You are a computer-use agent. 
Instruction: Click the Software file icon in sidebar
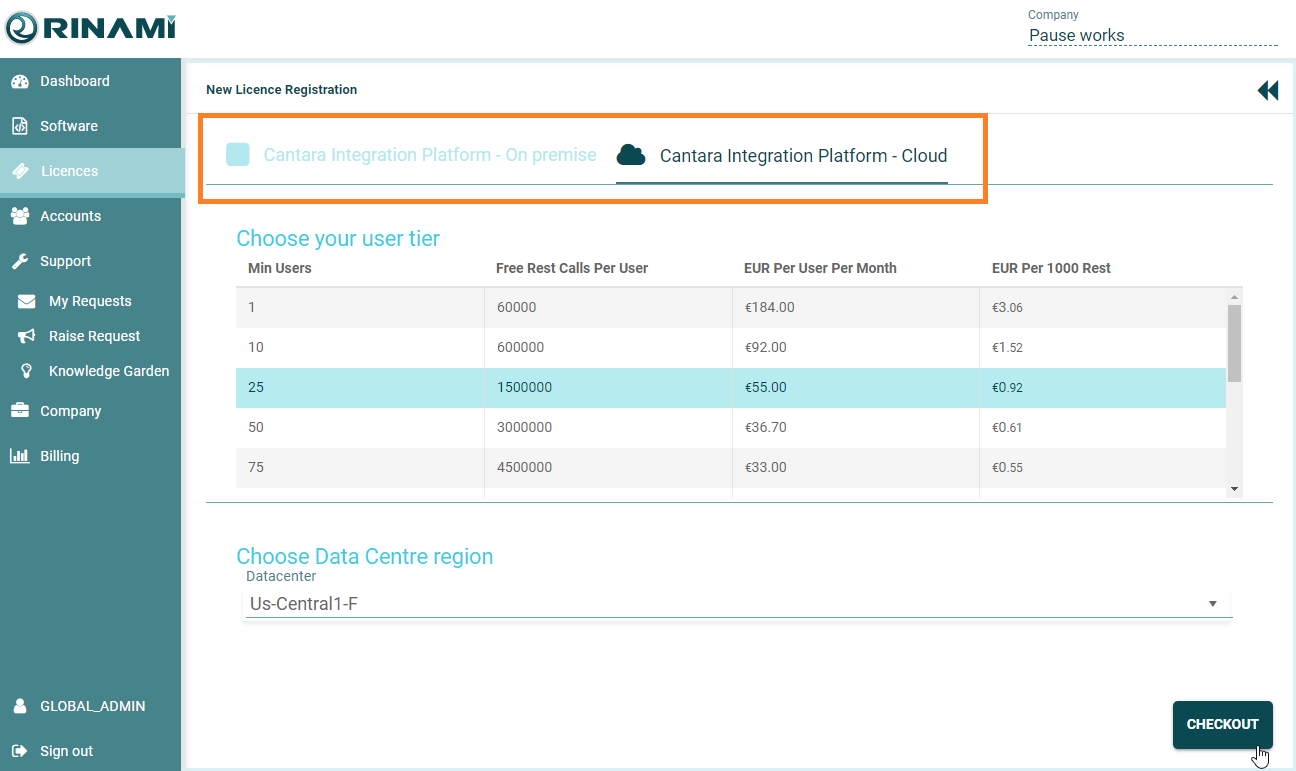[20, 126]
